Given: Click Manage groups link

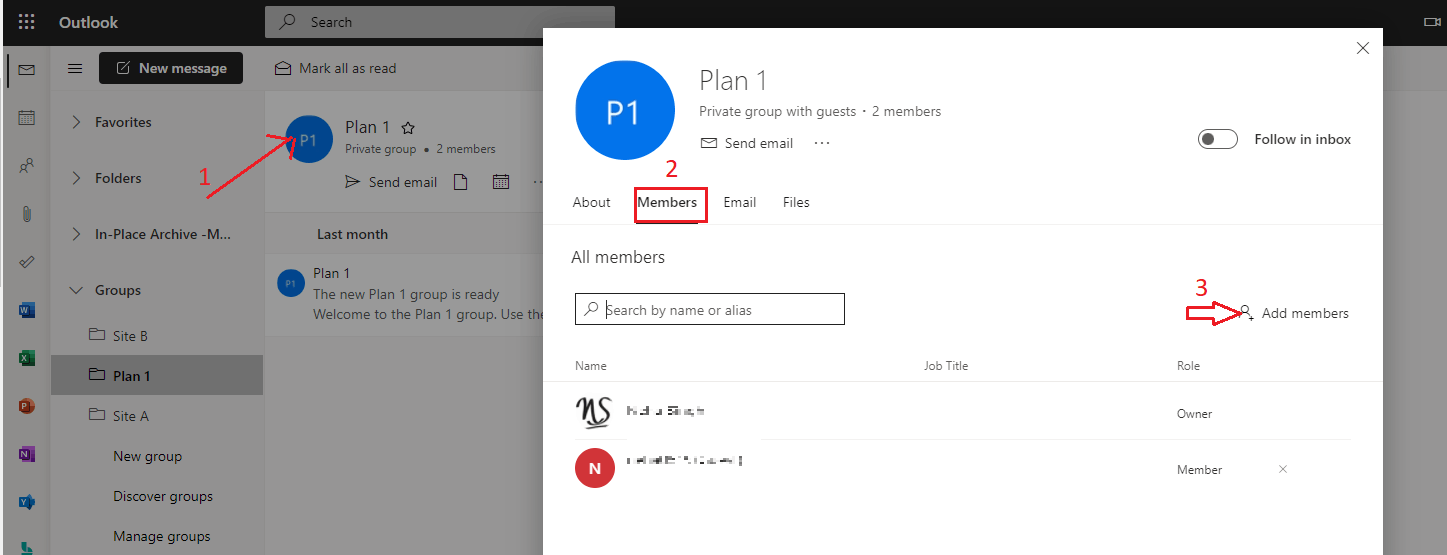Looking at the screenshot, I should (162, 536).
